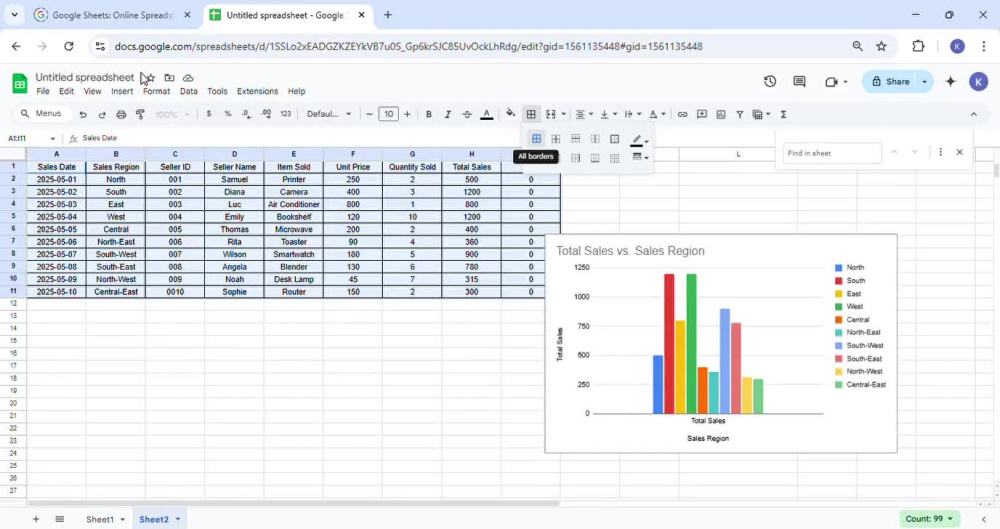Click the Undo icon in toolbar

pyautogui.click(x=83, y=114)
